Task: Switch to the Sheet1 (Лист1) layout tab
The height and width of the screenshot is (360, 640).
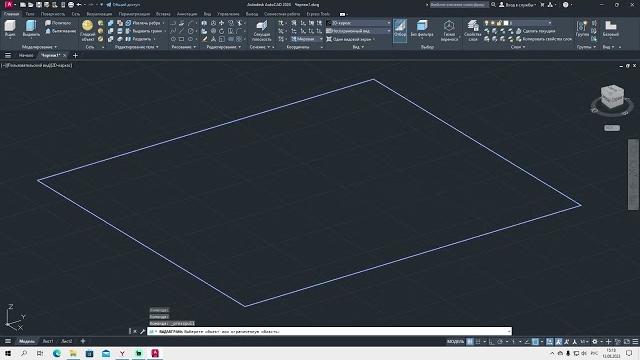Action: point(48,341)
